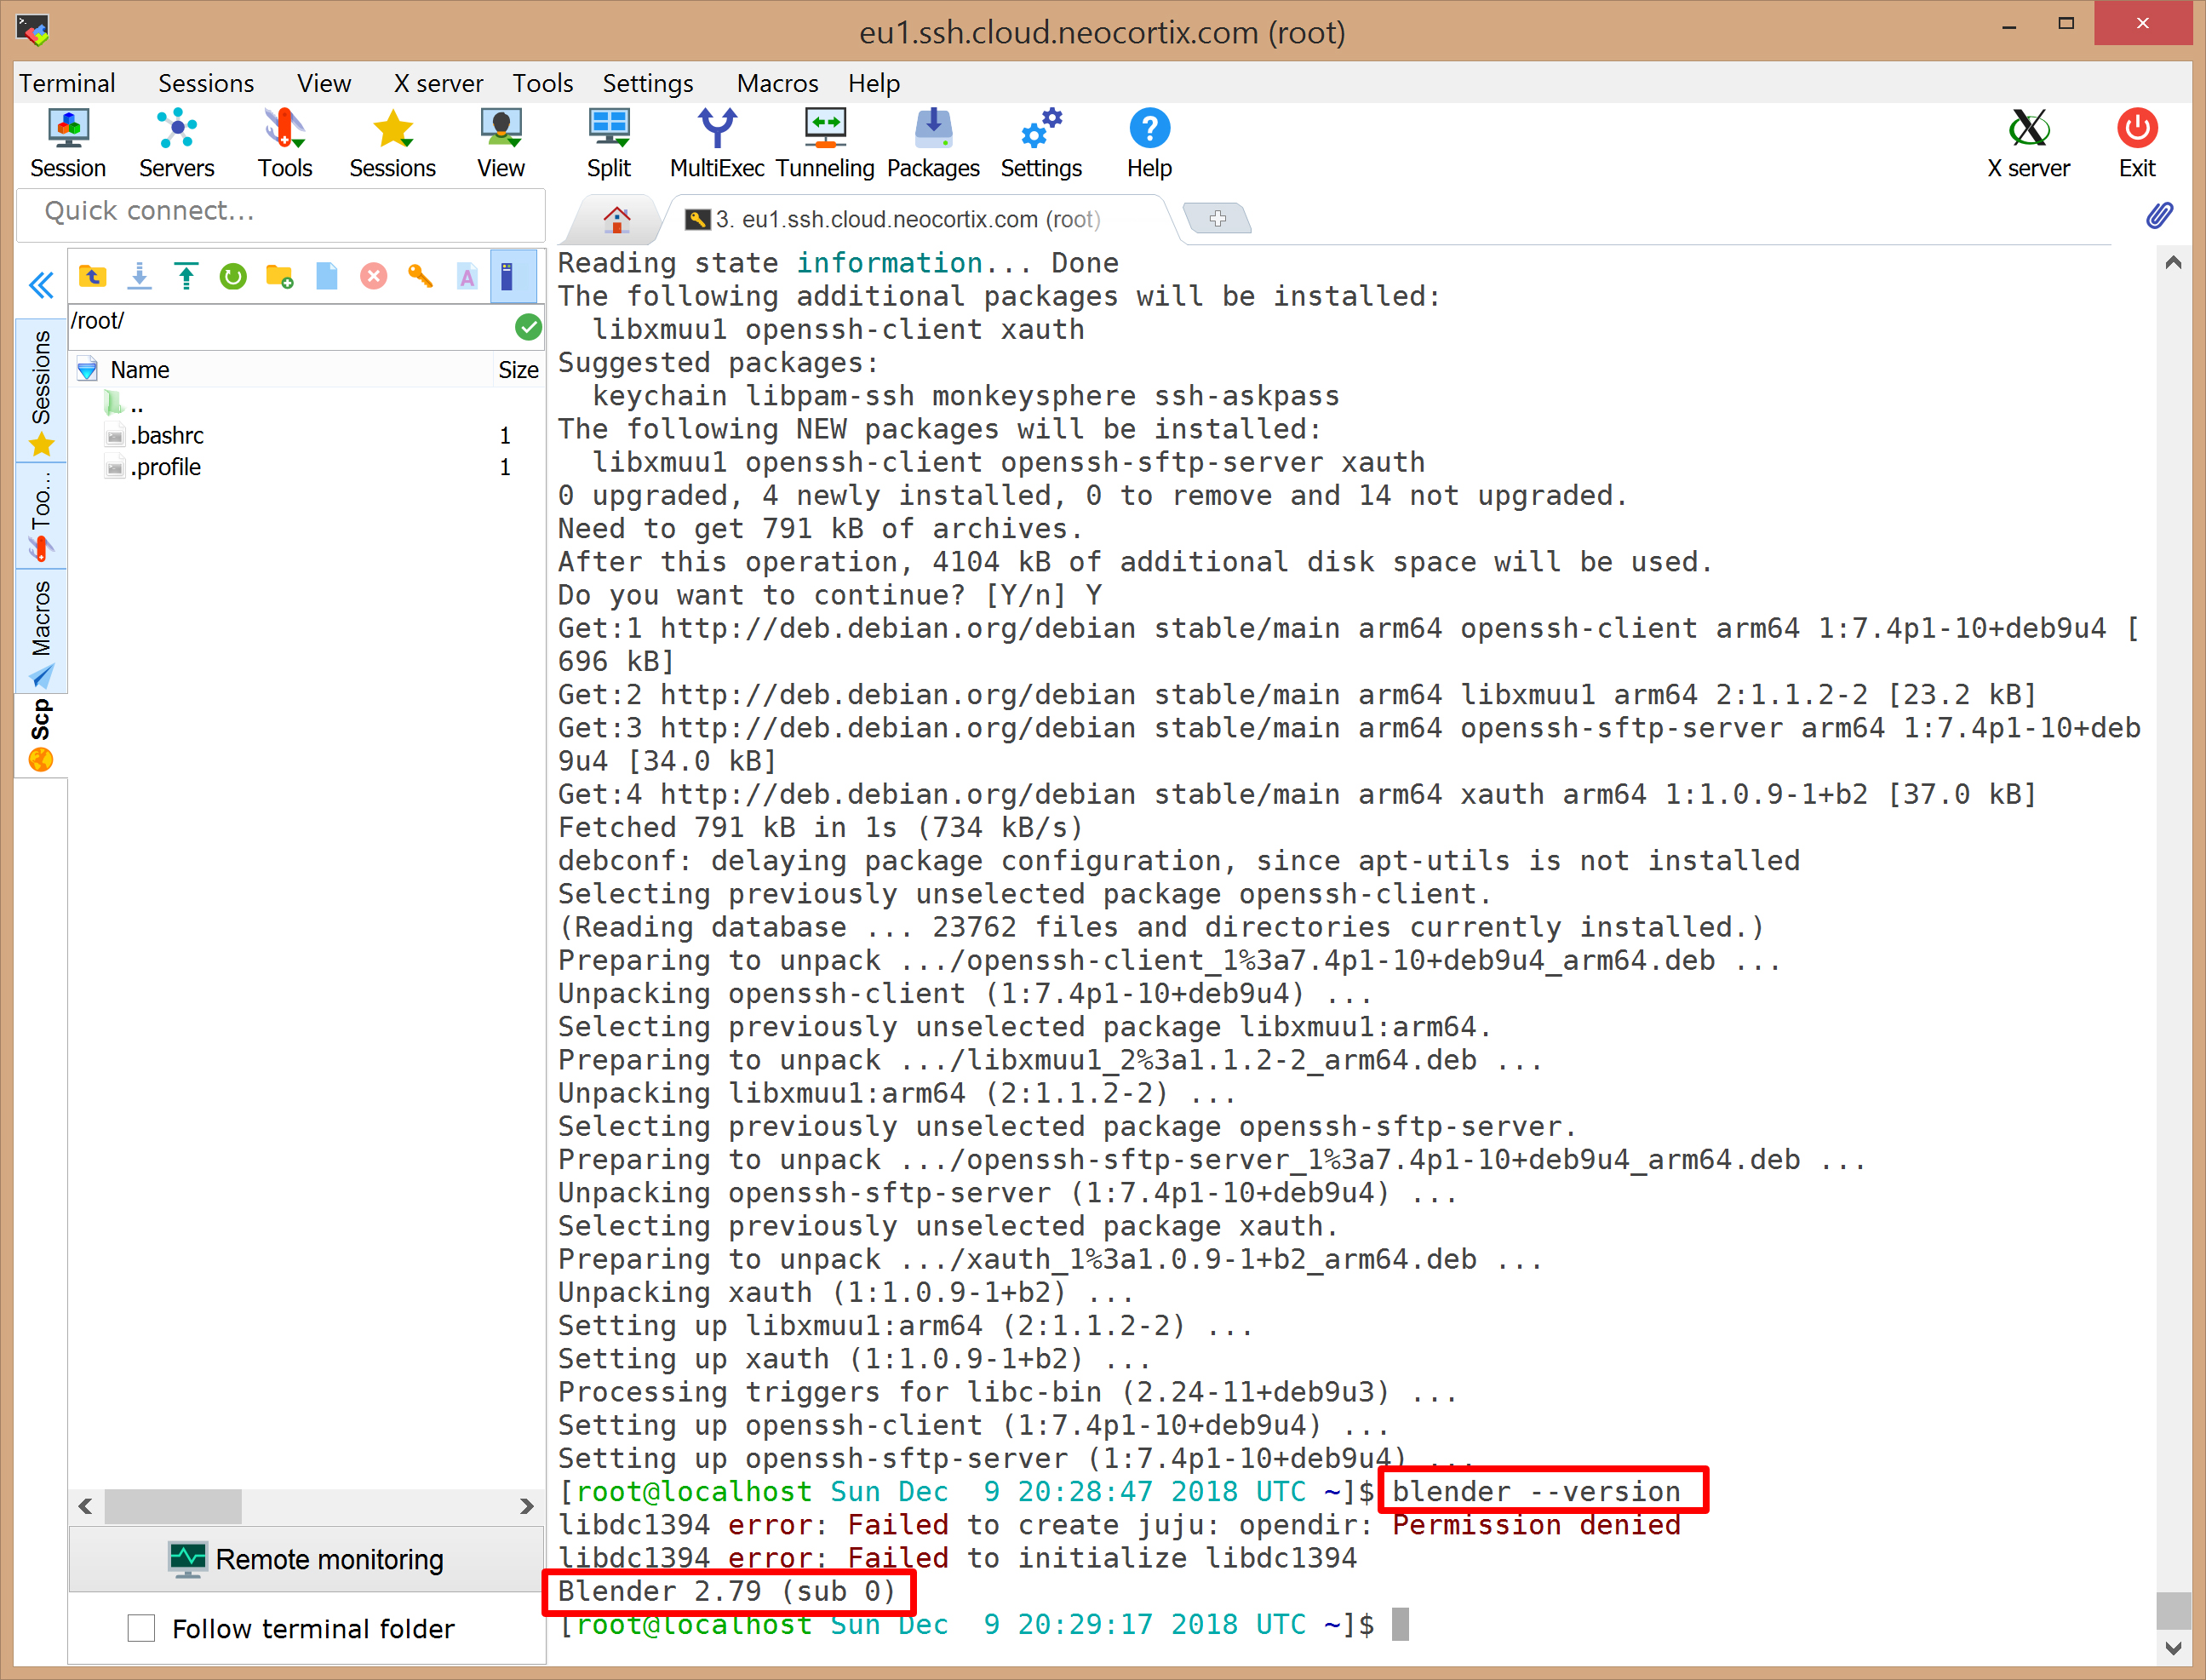Open the home tab icon
This screenshot has width=2206, height=1680.
click(x=617, y=219)
